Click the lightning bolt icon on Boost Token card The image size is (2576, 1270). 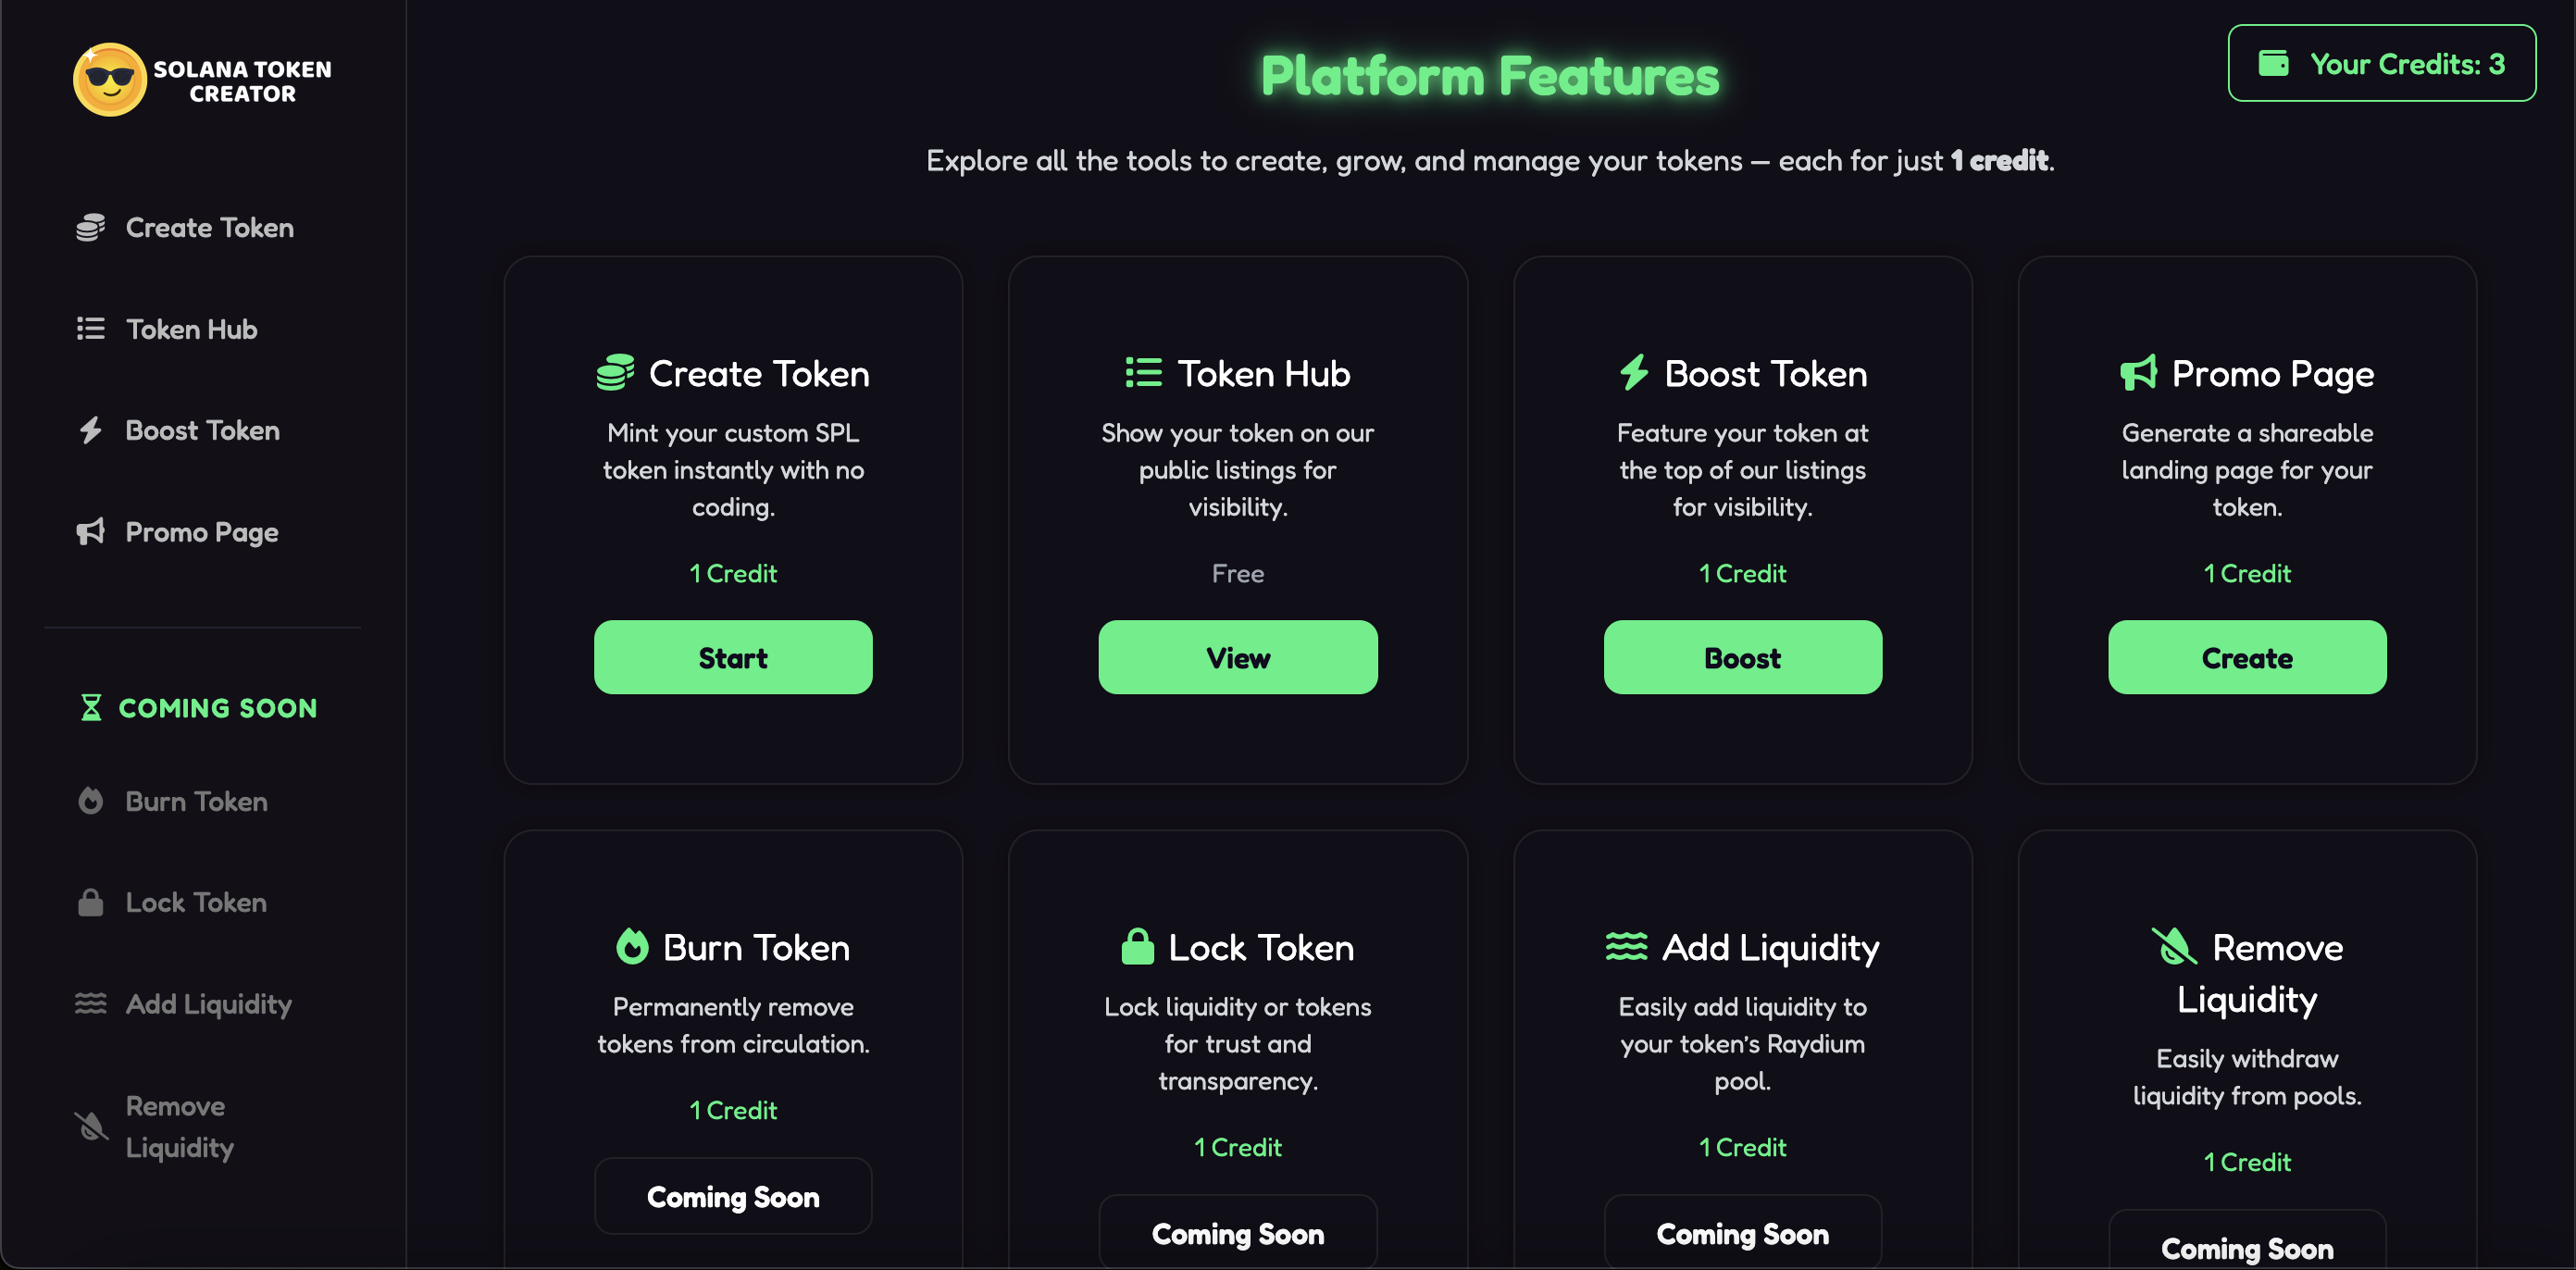pyautogui.click(x=1633, y=373)
